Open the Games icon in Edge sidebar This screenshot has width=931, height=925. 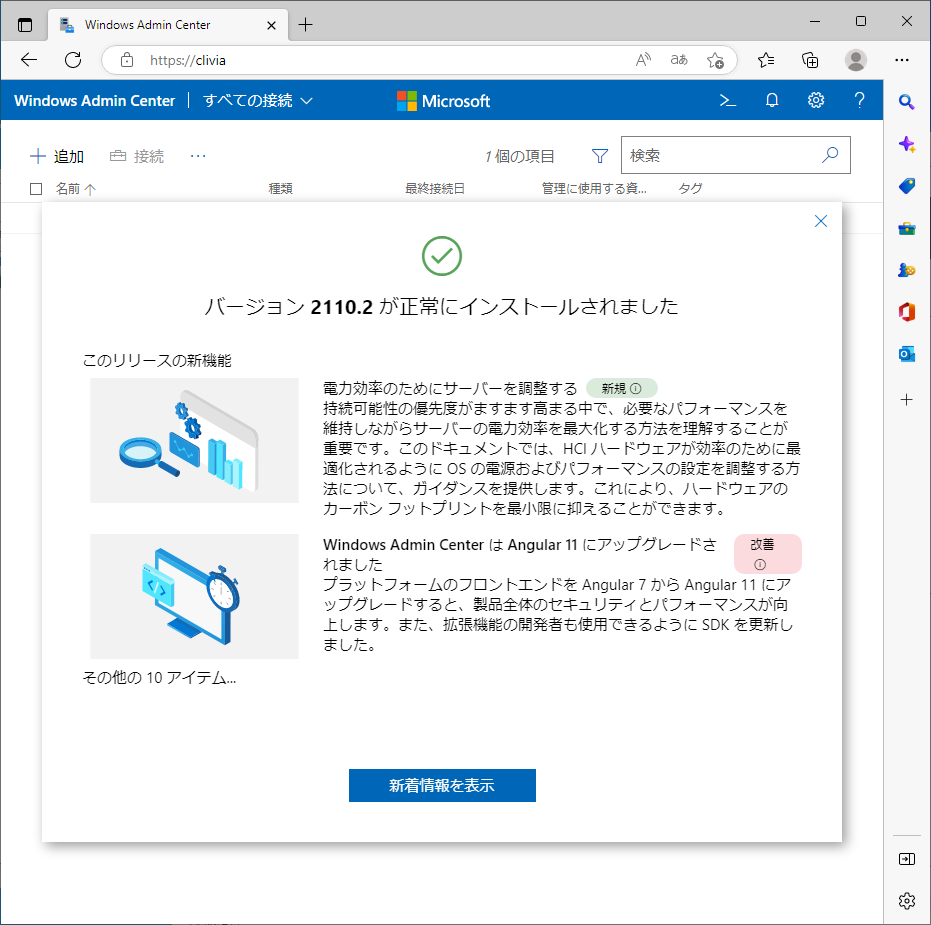coord(906,271)
